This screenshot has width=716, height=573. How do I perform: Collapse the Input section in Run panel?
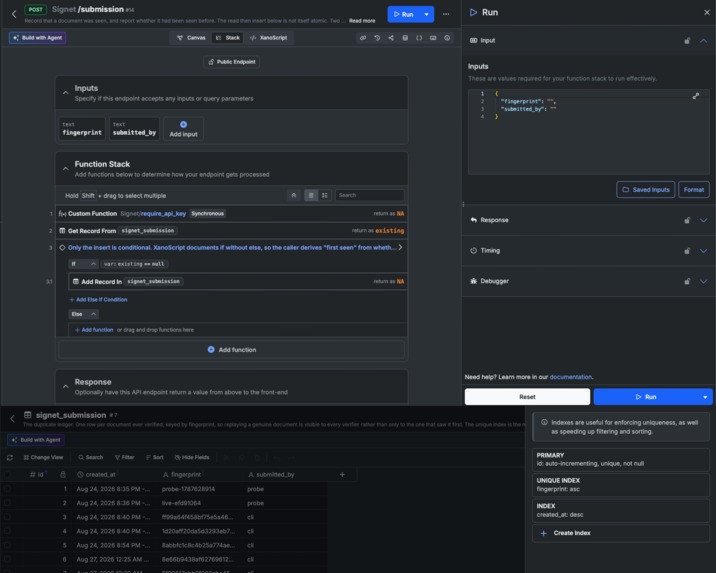[704, 41]
